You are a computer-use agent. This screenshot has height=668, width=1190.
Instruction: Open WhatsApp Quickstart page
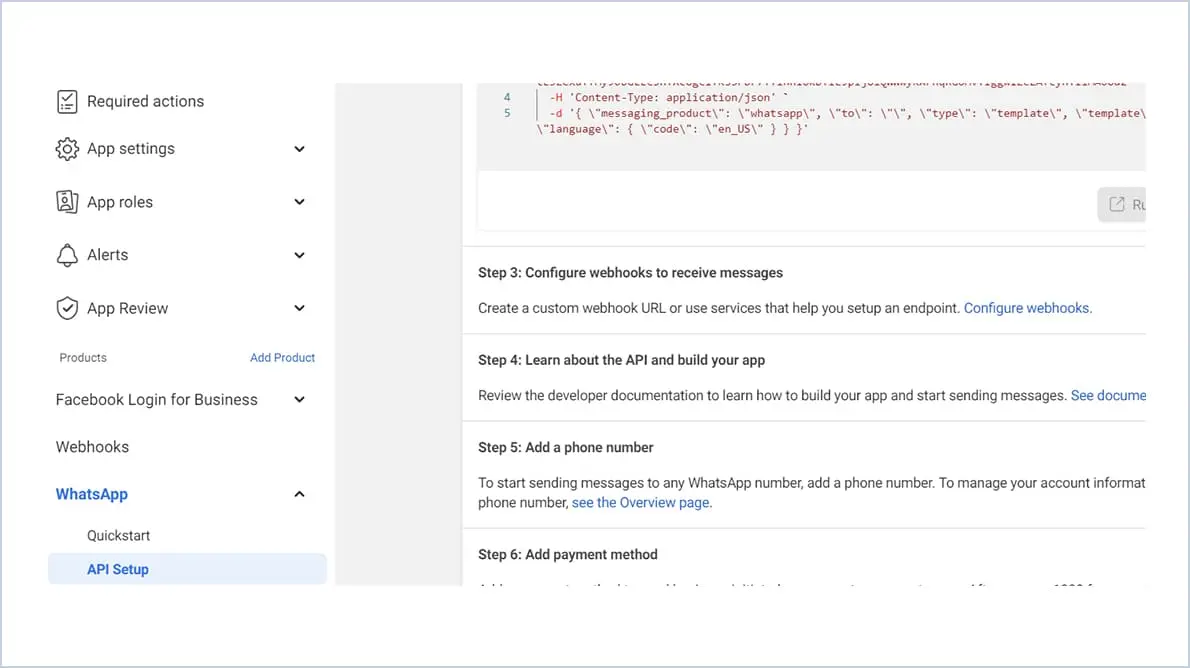point(118,535)
